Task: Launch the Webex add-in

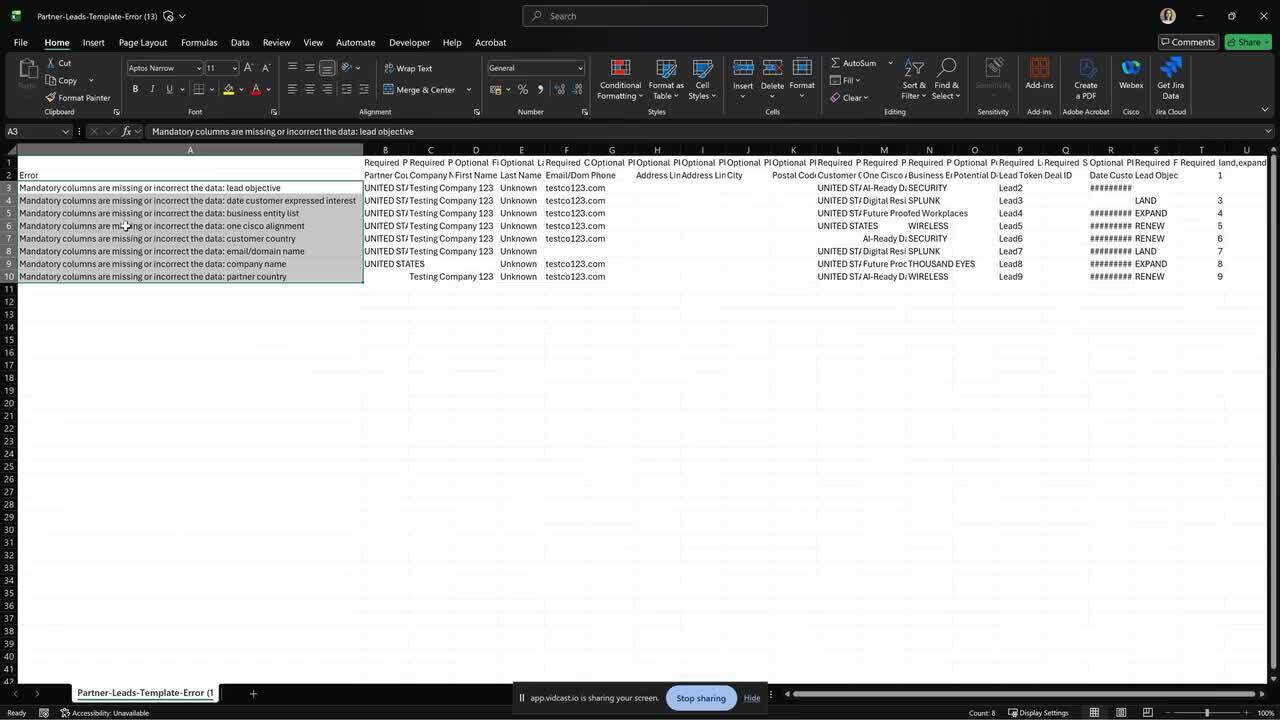Action: point(1131,68)
